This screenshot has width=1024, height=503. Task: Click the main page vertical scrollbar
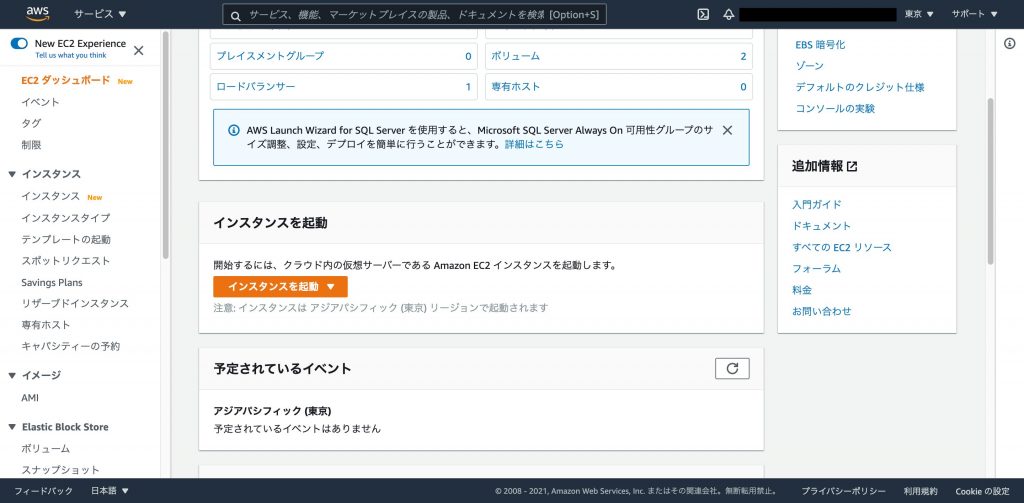tap(990, 181)
